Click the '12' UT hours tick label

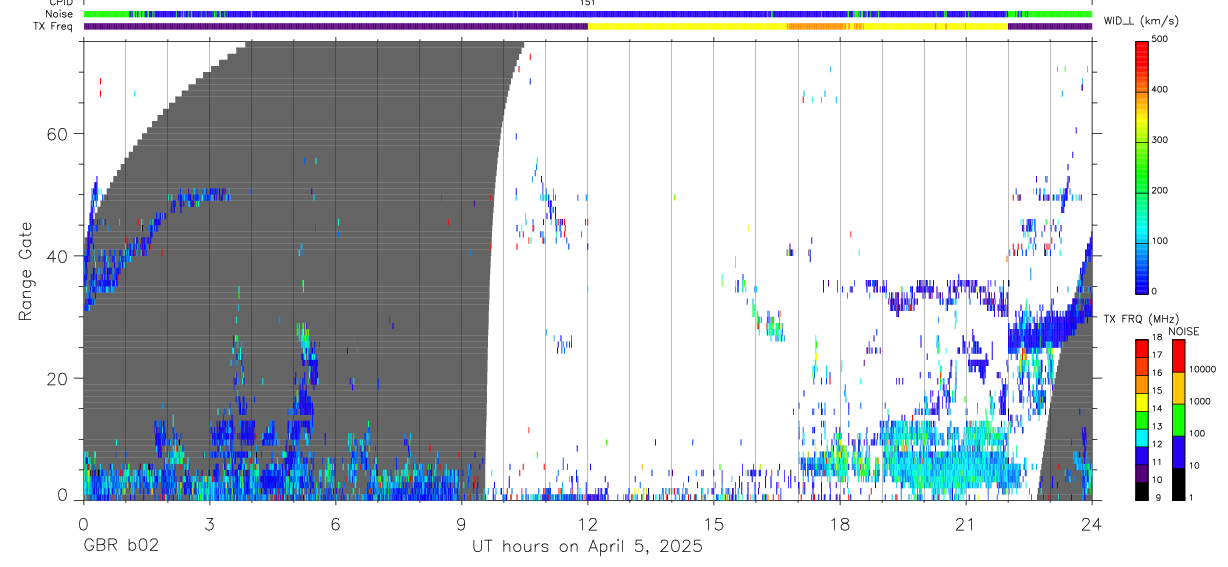(x=588, y=523)
